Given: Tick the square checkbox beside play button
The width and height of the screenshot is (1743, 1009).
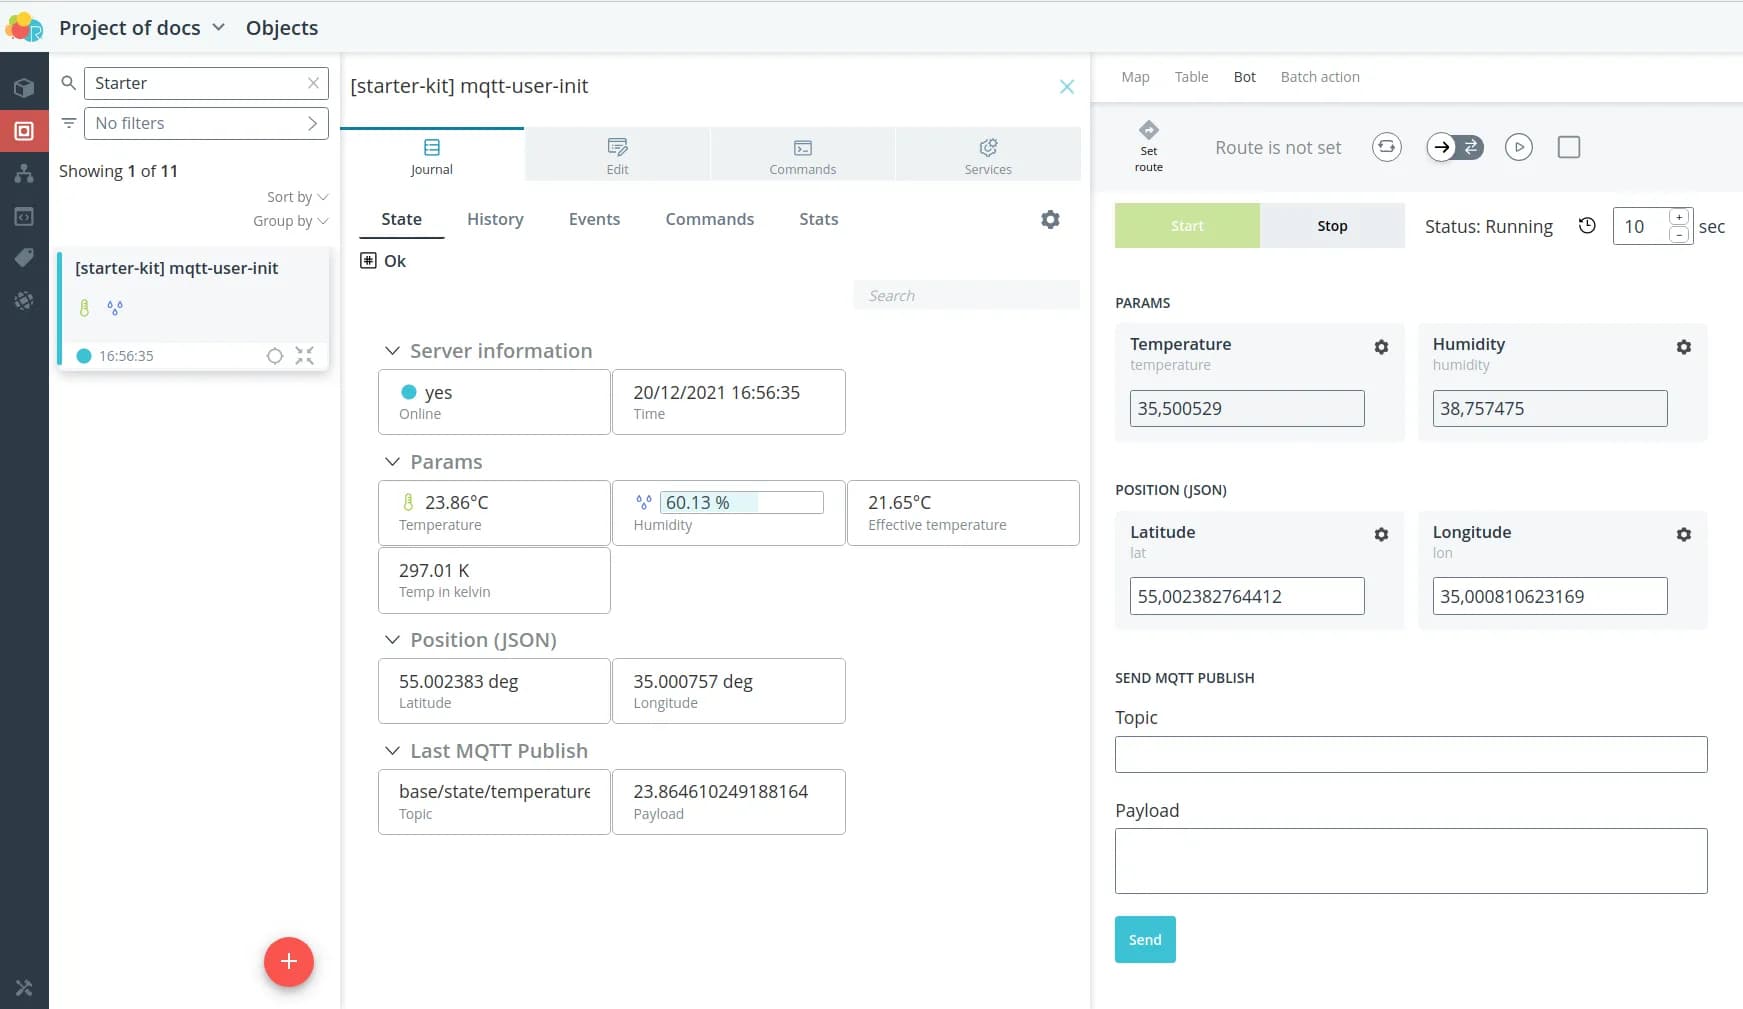Looking at the screenshot, I should coord(1569,148).
